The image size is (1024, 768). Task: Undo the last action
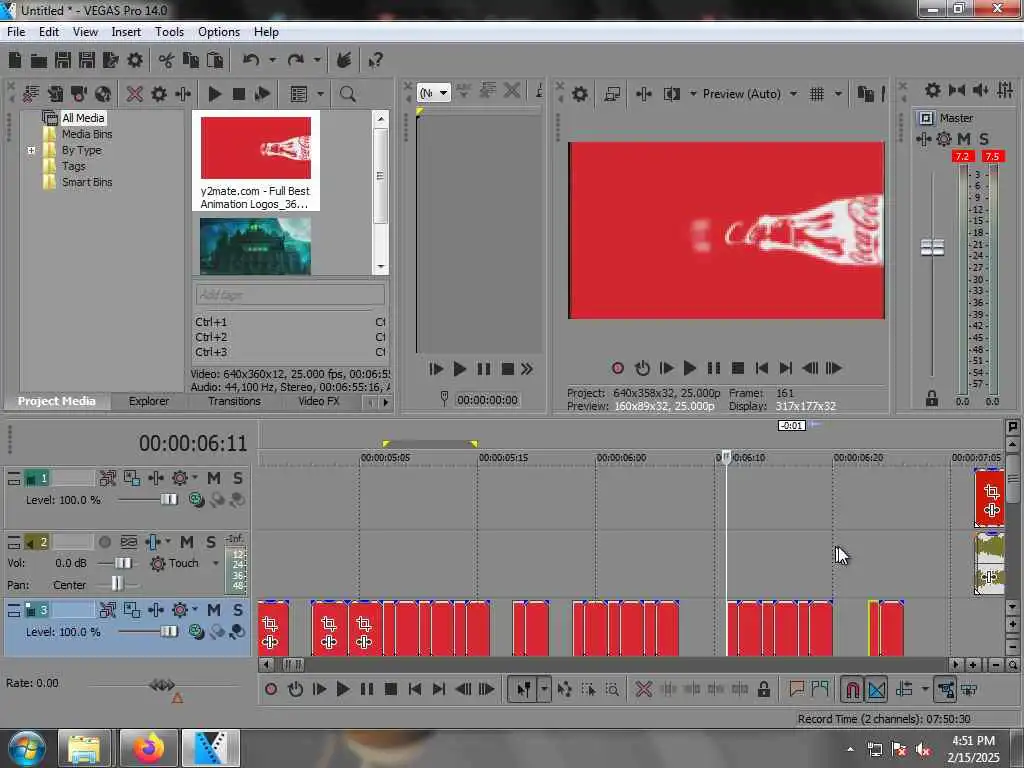point(251,61)
